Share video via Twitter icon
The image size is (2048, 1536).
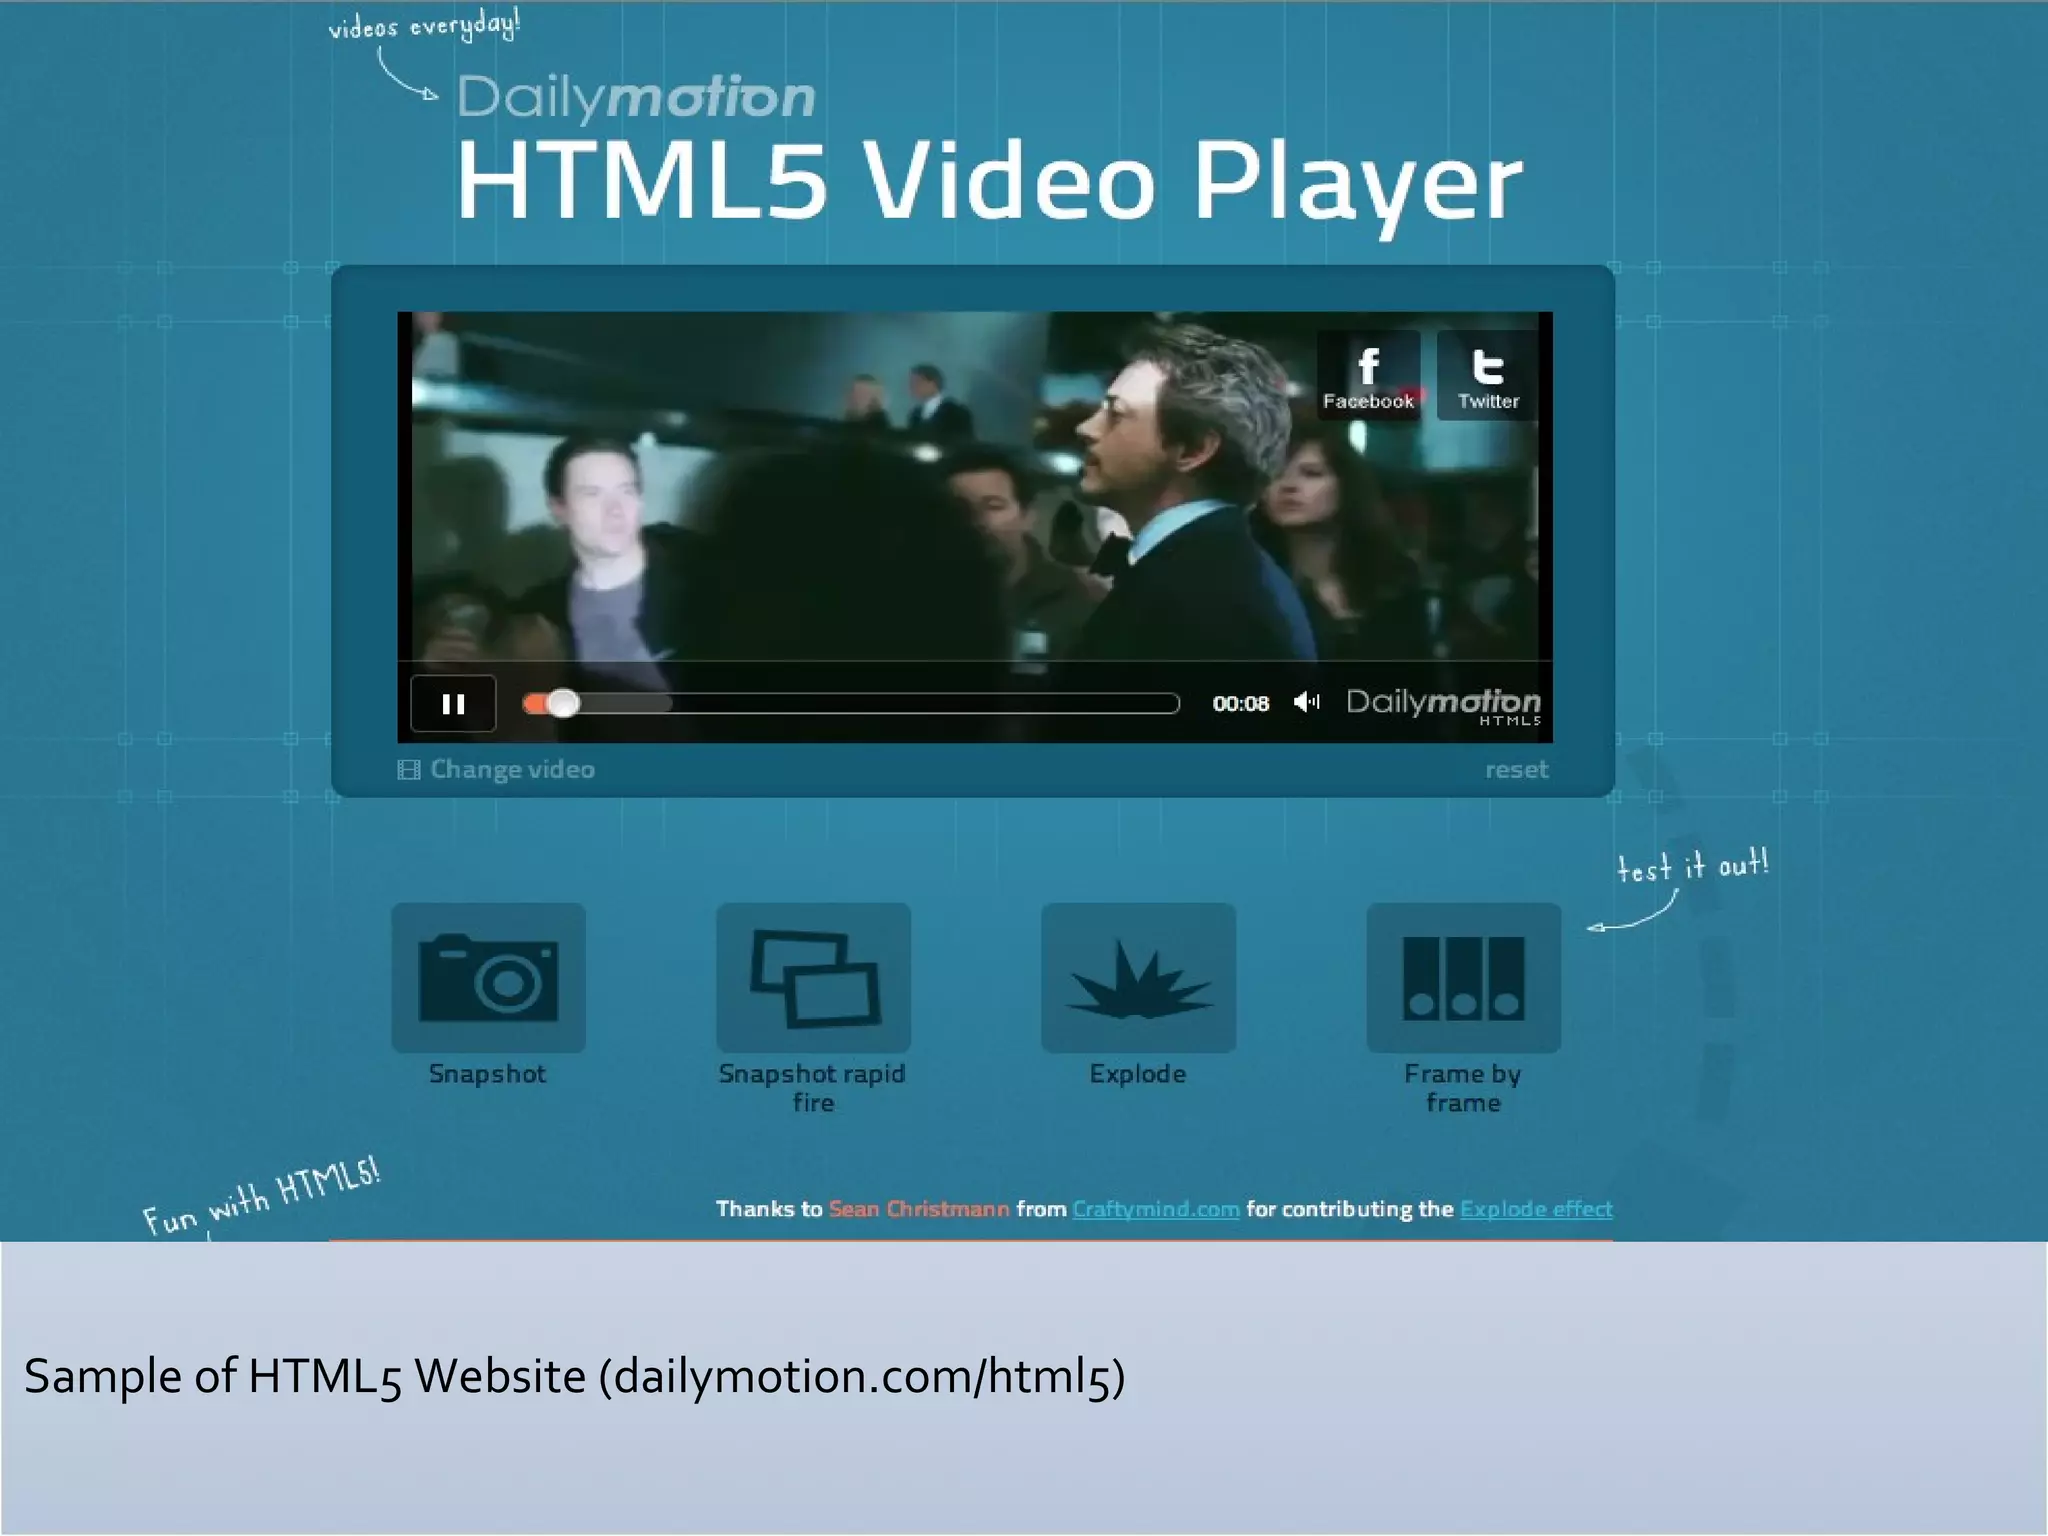(x=1487, y=375)
